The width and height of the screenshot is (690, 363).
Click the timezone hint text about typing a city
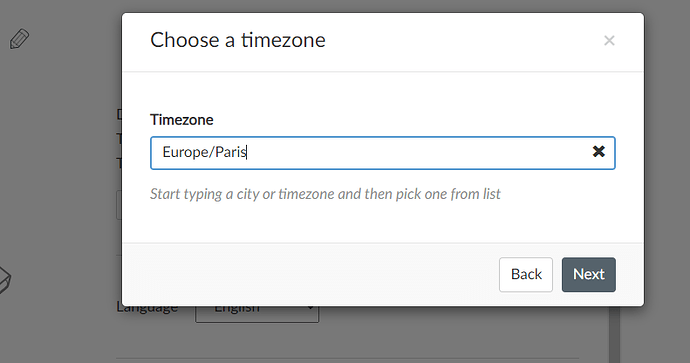(325, 194)
